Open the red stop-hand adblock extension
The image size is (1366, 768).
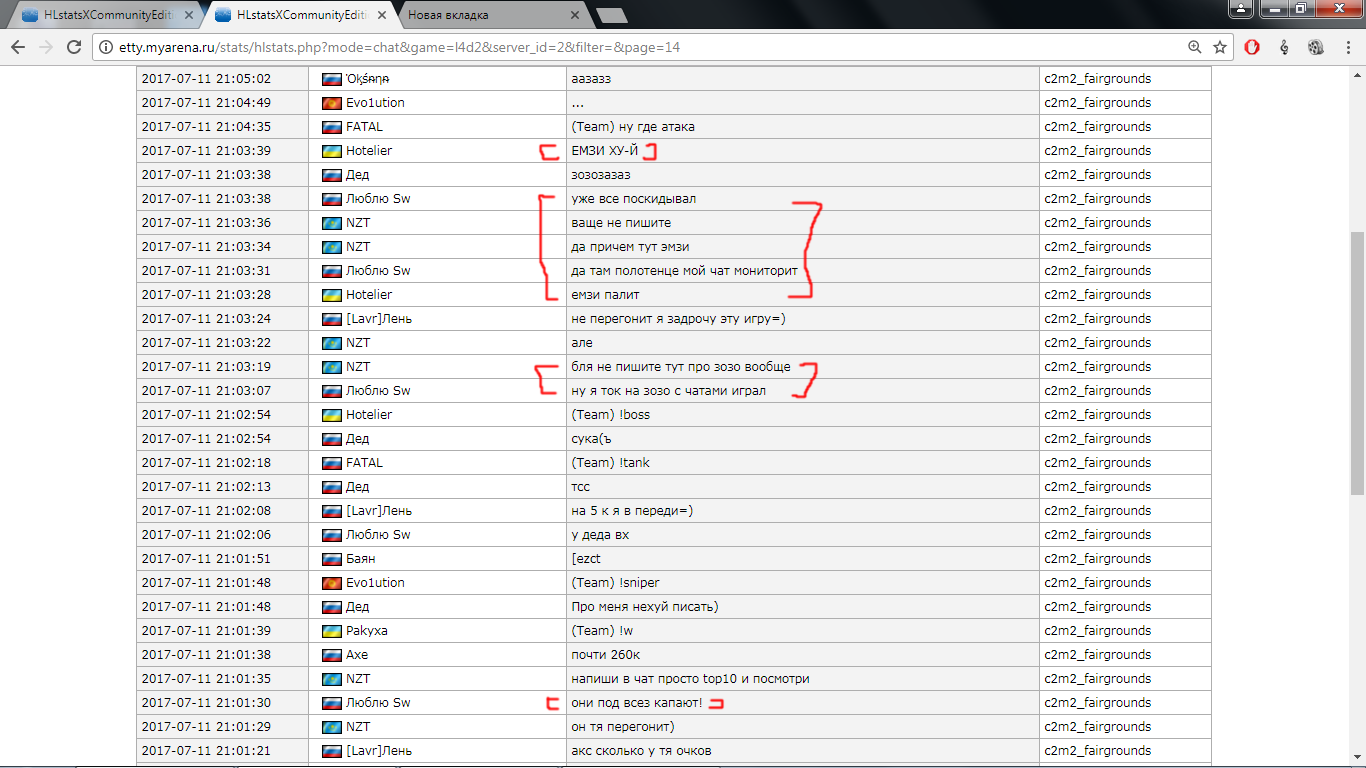click(1252, 47)
